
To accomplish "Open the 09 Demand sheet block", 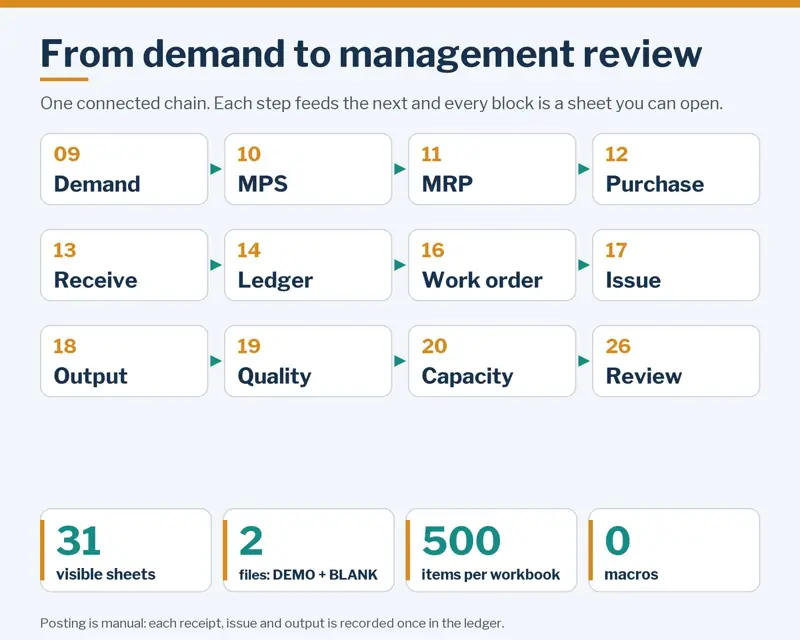I will click(x=124, y=169).
